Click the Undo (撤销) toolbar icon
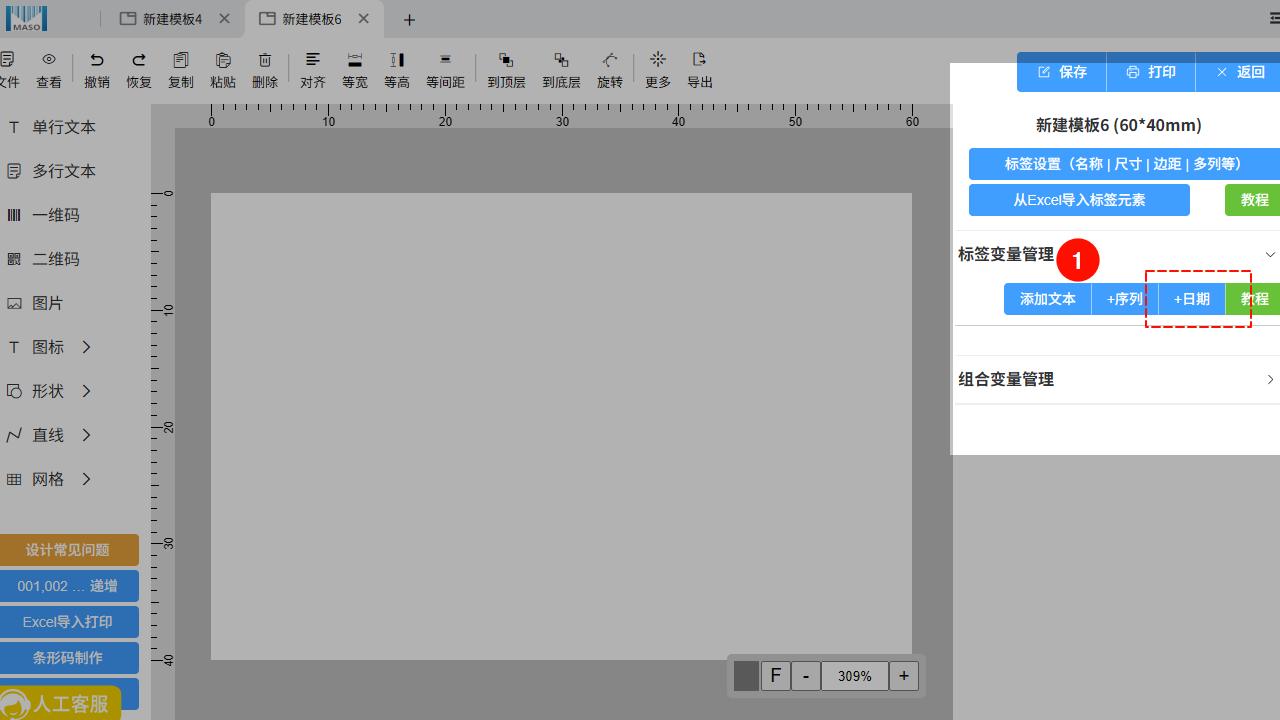The width and height of the screenshot is (1280, 720). tap(97, 61)
